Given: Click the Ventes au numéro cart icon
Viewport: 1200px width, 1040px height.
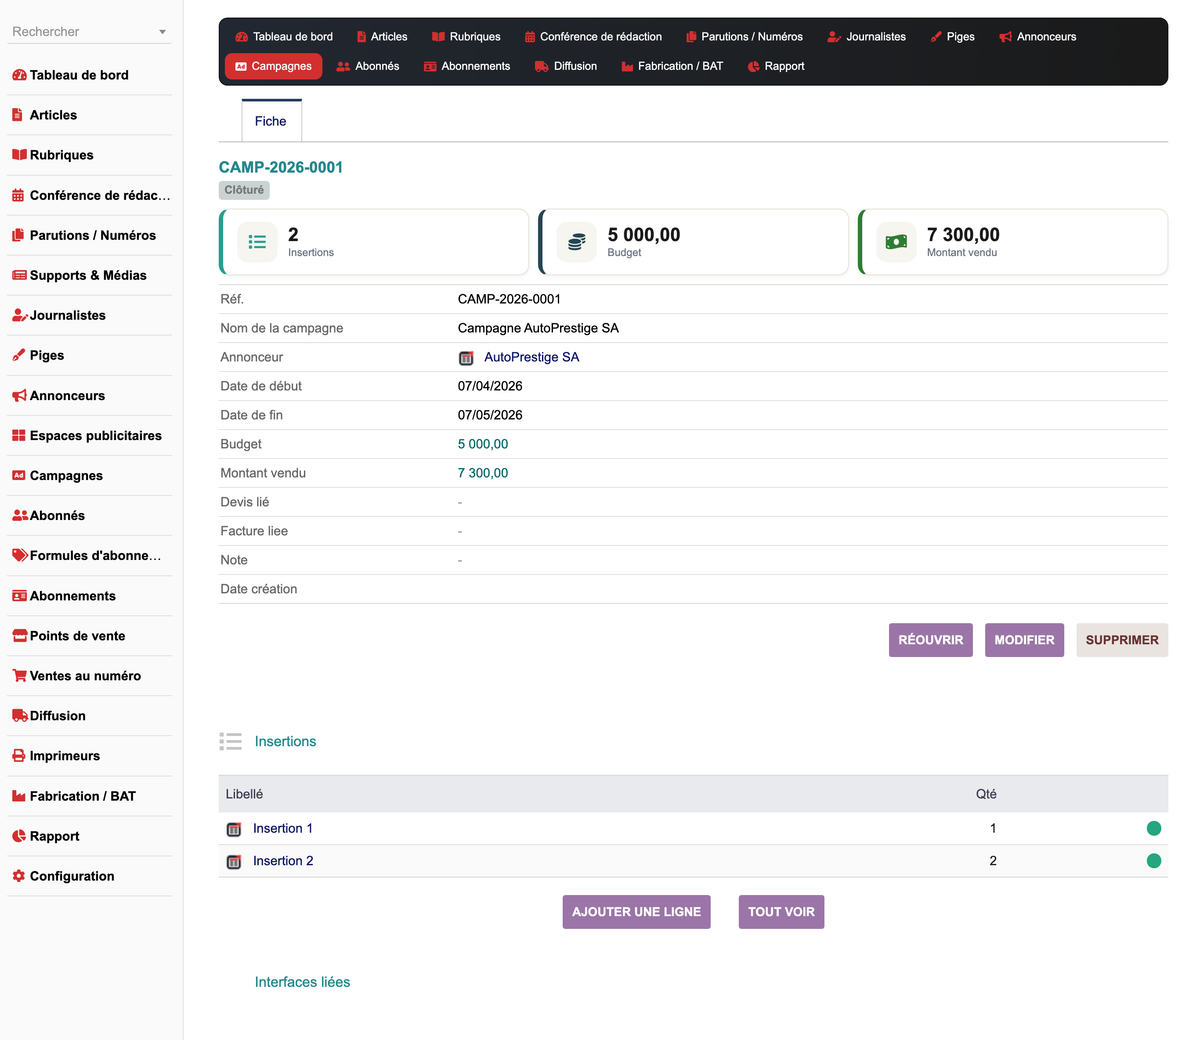Looking at the screenshot, I should (x=19, y=676).
